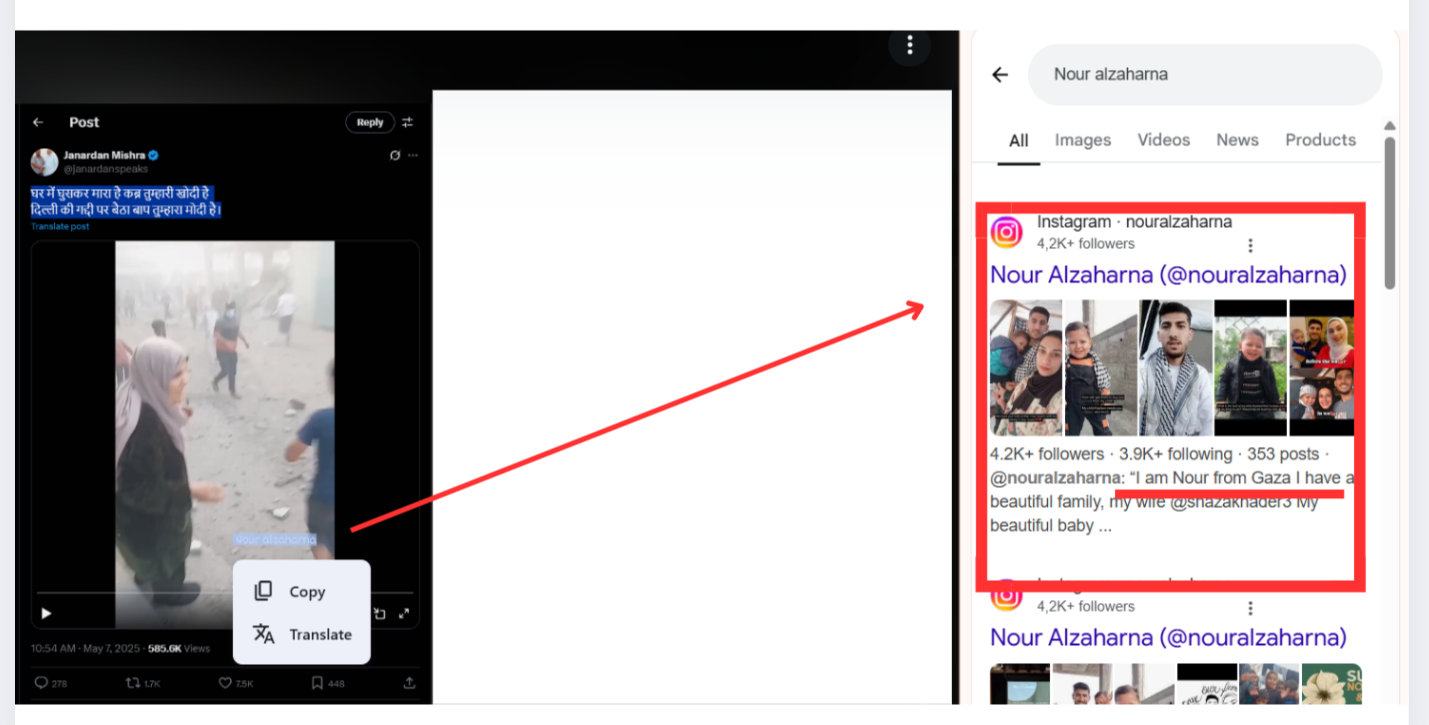The image size is (1429, 725).
Task: Click the Instagram logo of first result
Action: click(x=1007, y=232)
